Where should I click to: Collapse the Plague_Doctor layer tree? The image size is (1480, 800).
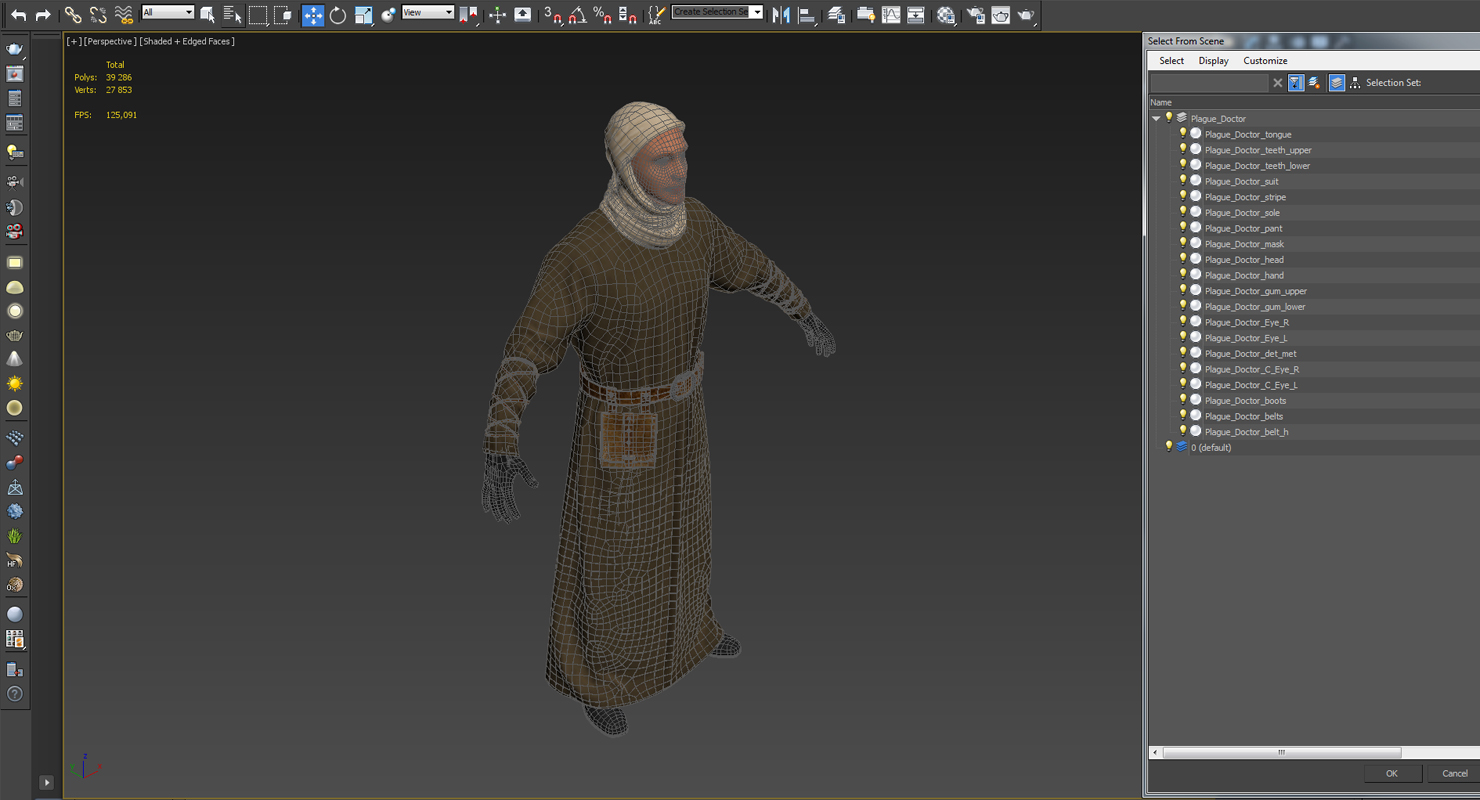pyautogui.click(x=1156, y=118)
